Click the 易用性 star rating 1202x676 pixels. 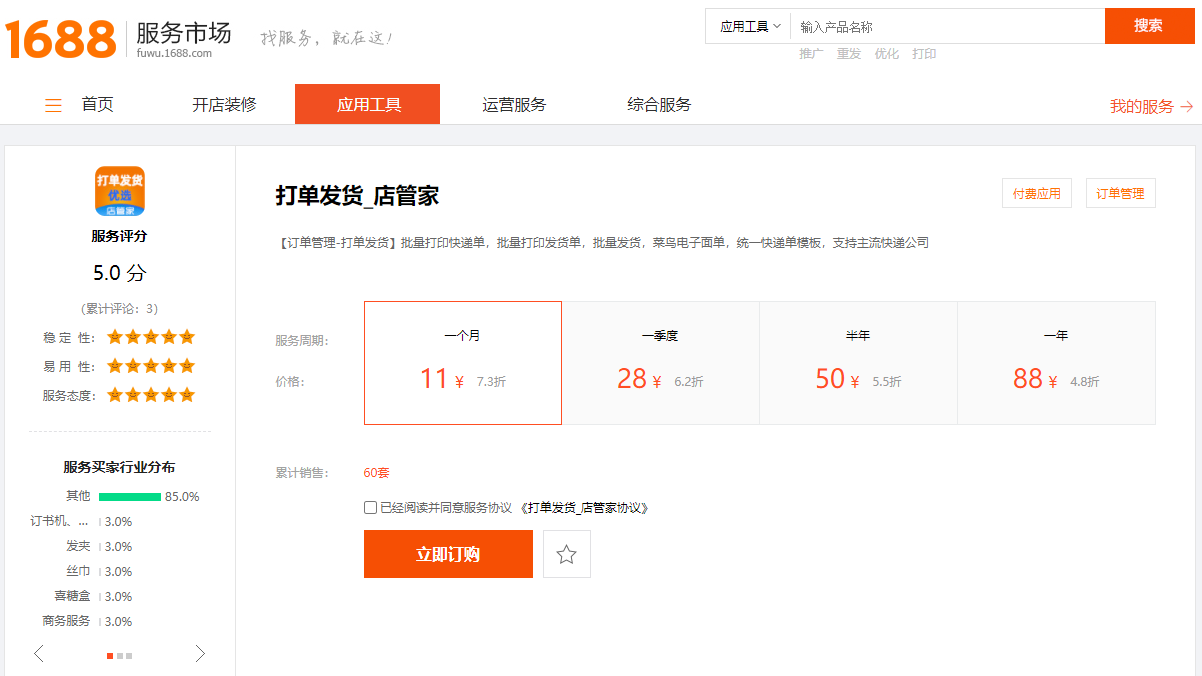[151, 366]
